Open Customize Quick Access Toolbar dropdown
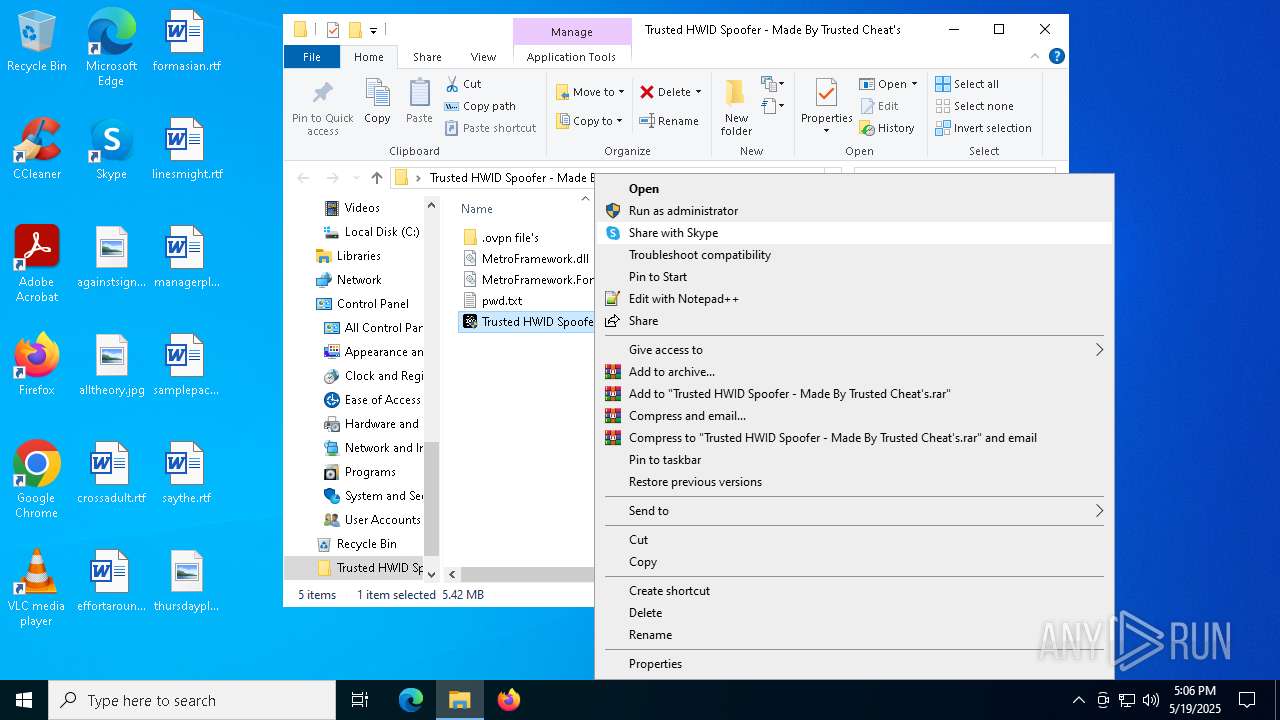This screenshot has height=720, width=1280. (x=374, y=30)
